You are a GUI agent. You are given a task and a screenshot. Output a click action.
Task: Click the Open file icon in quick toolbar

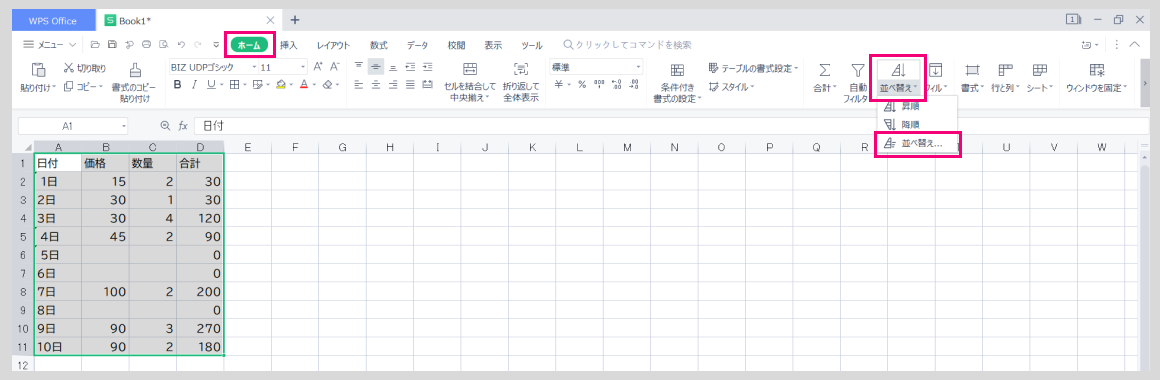pos(96,45)
